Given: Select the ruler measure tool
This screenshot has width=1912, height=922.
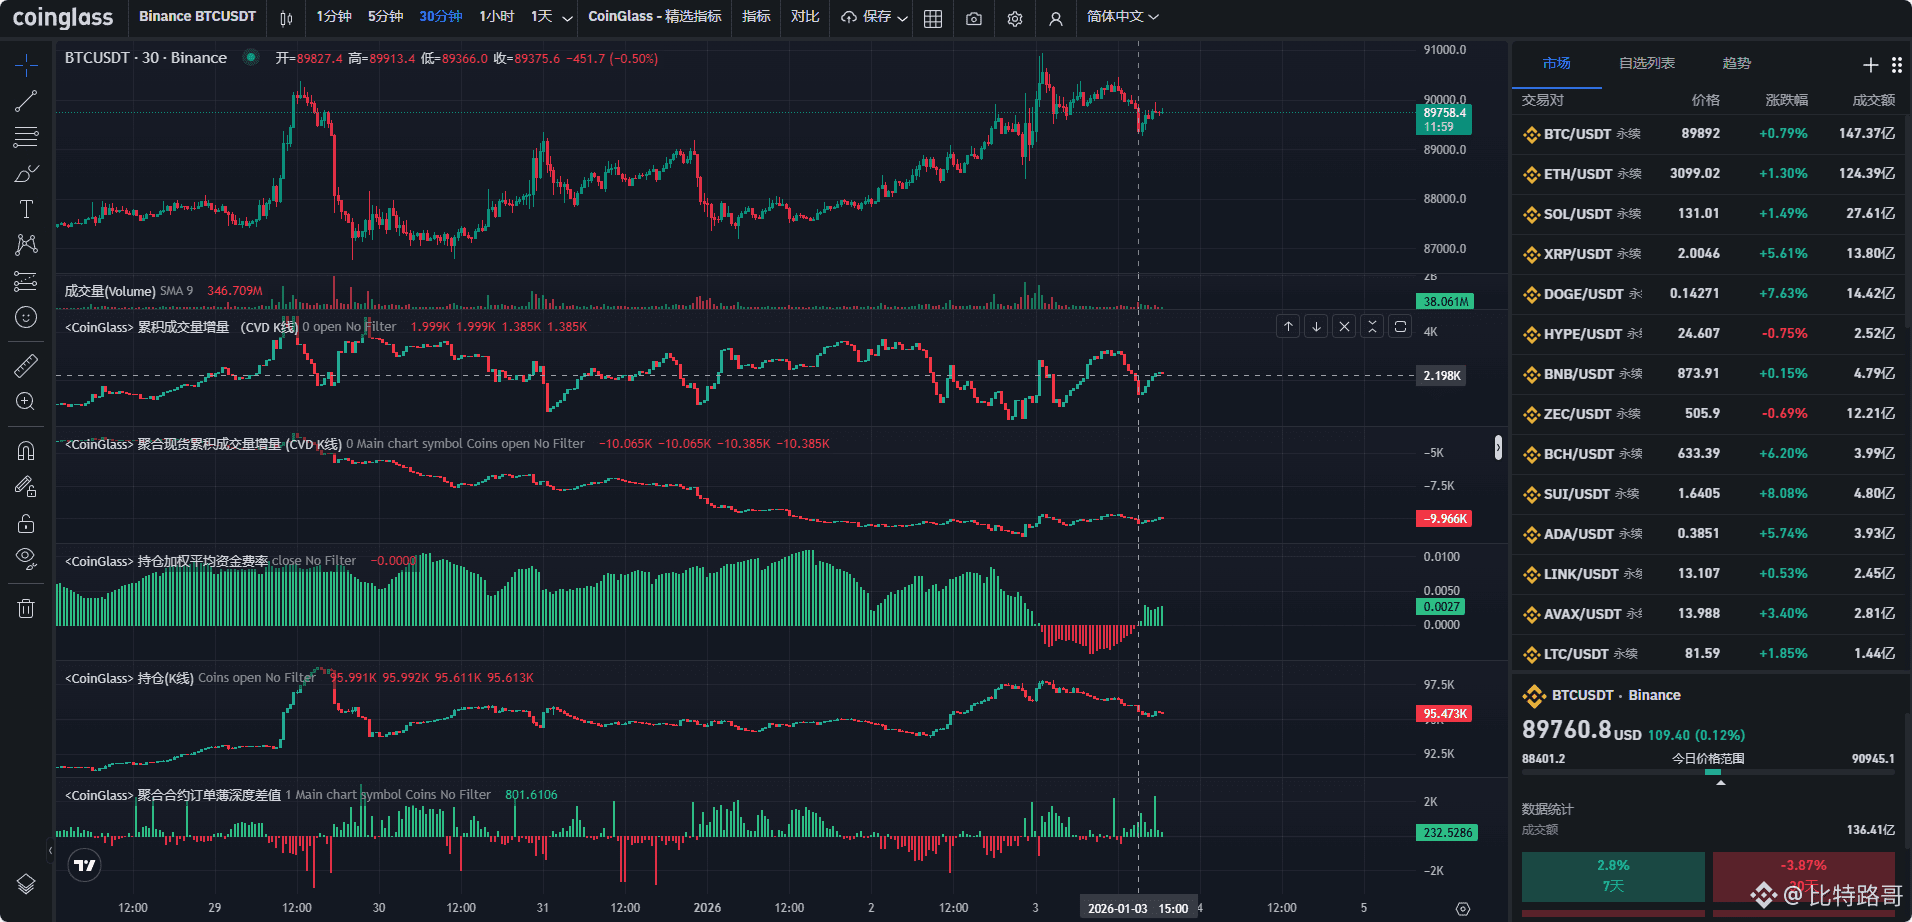Looking at the screenshot, I should (26, 366).
